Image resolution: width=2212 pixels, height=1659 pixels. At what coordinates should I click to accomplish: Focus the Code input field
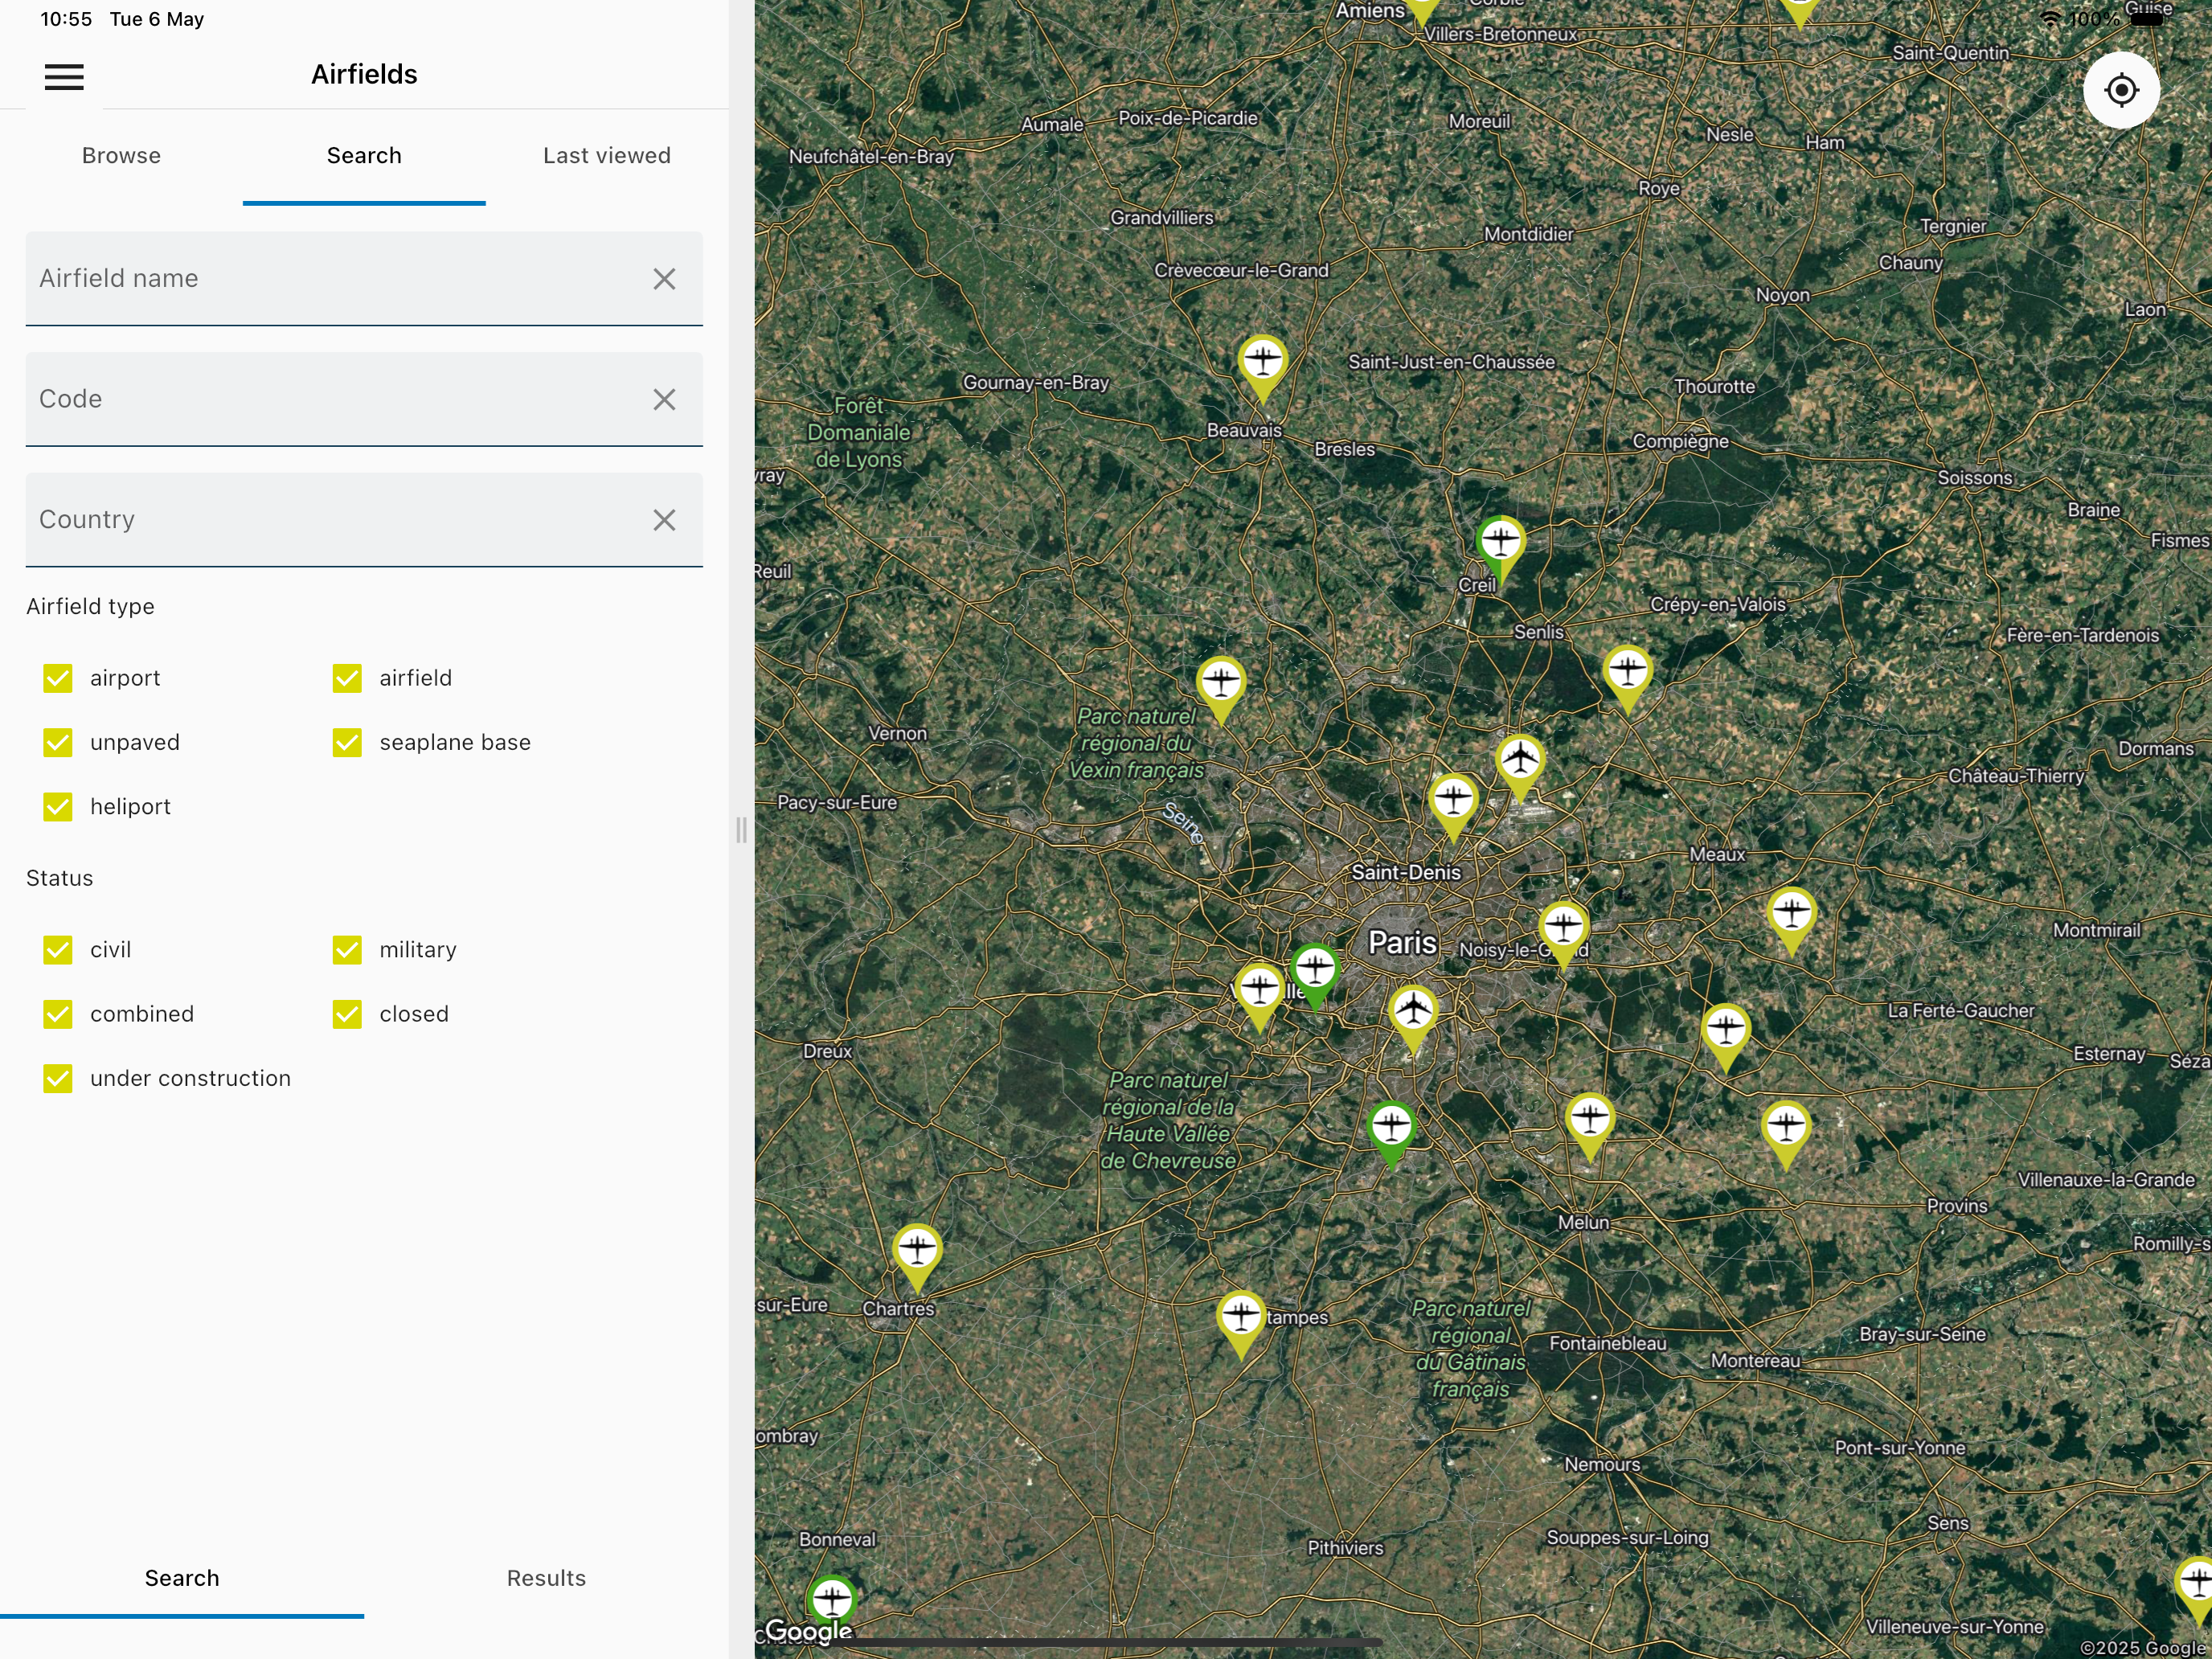[x=364, y=400]
